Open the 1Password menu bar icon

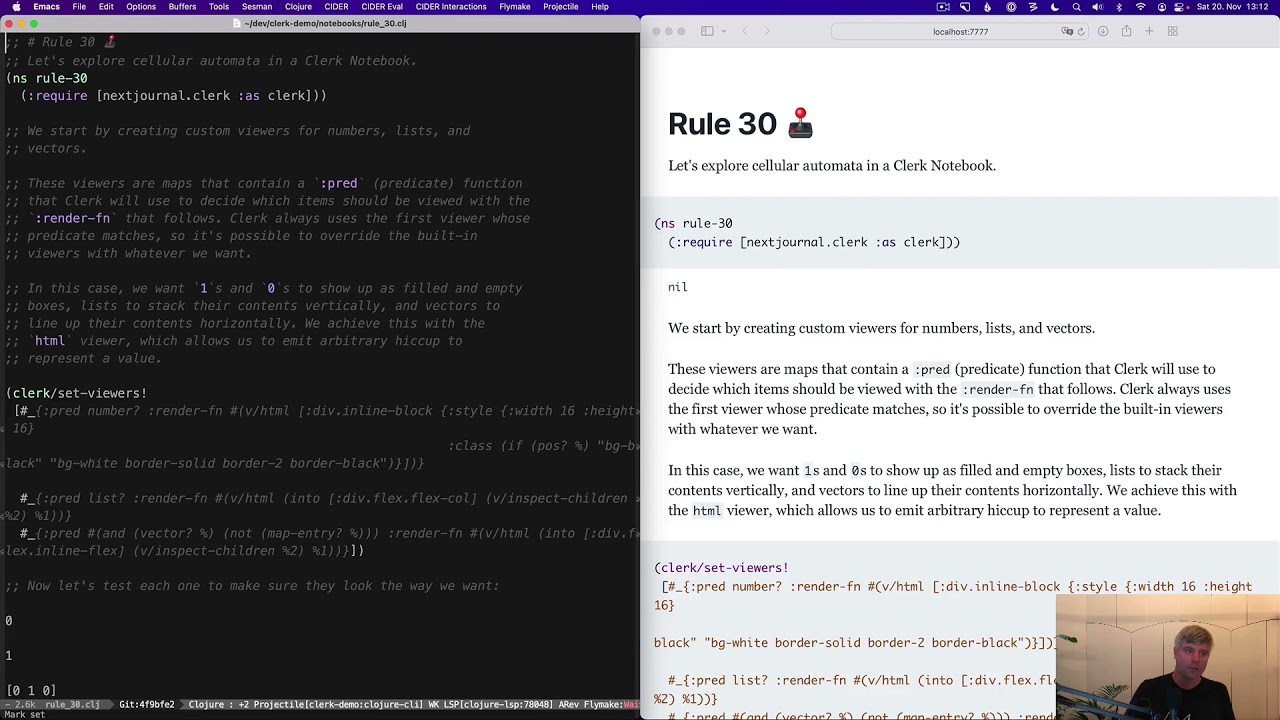[1011, 7]
